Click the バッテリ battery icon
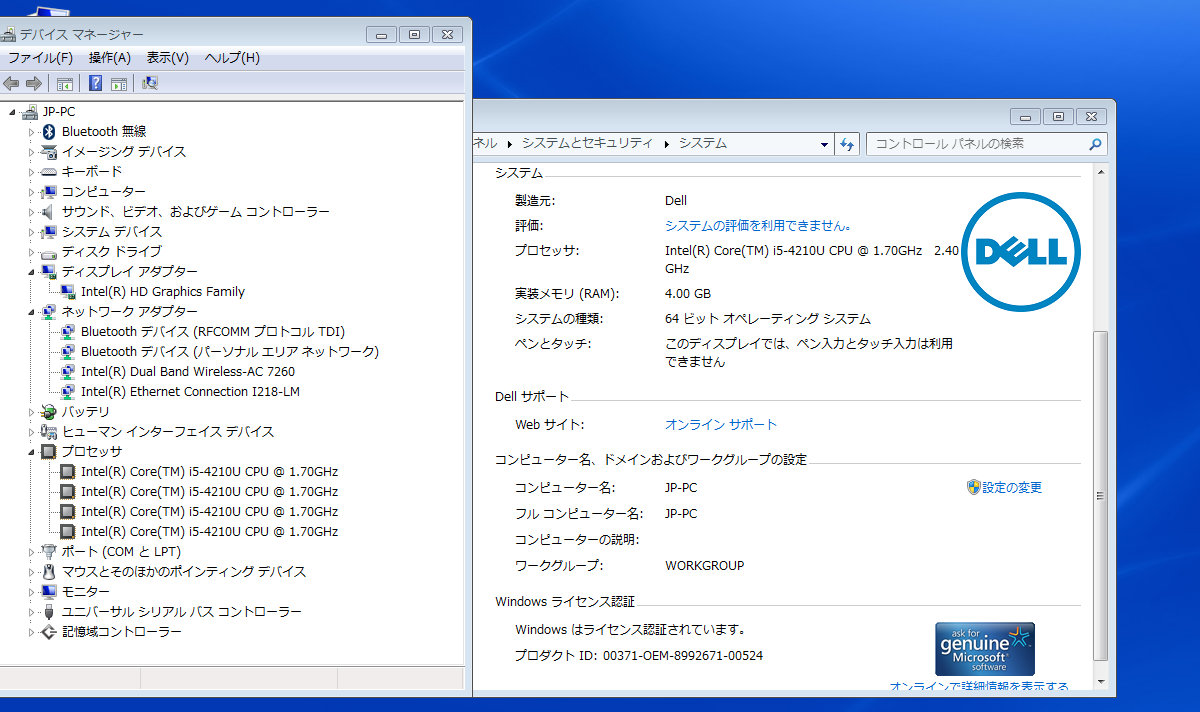This screenshot has width=1200, height=712. coord(49,411)
